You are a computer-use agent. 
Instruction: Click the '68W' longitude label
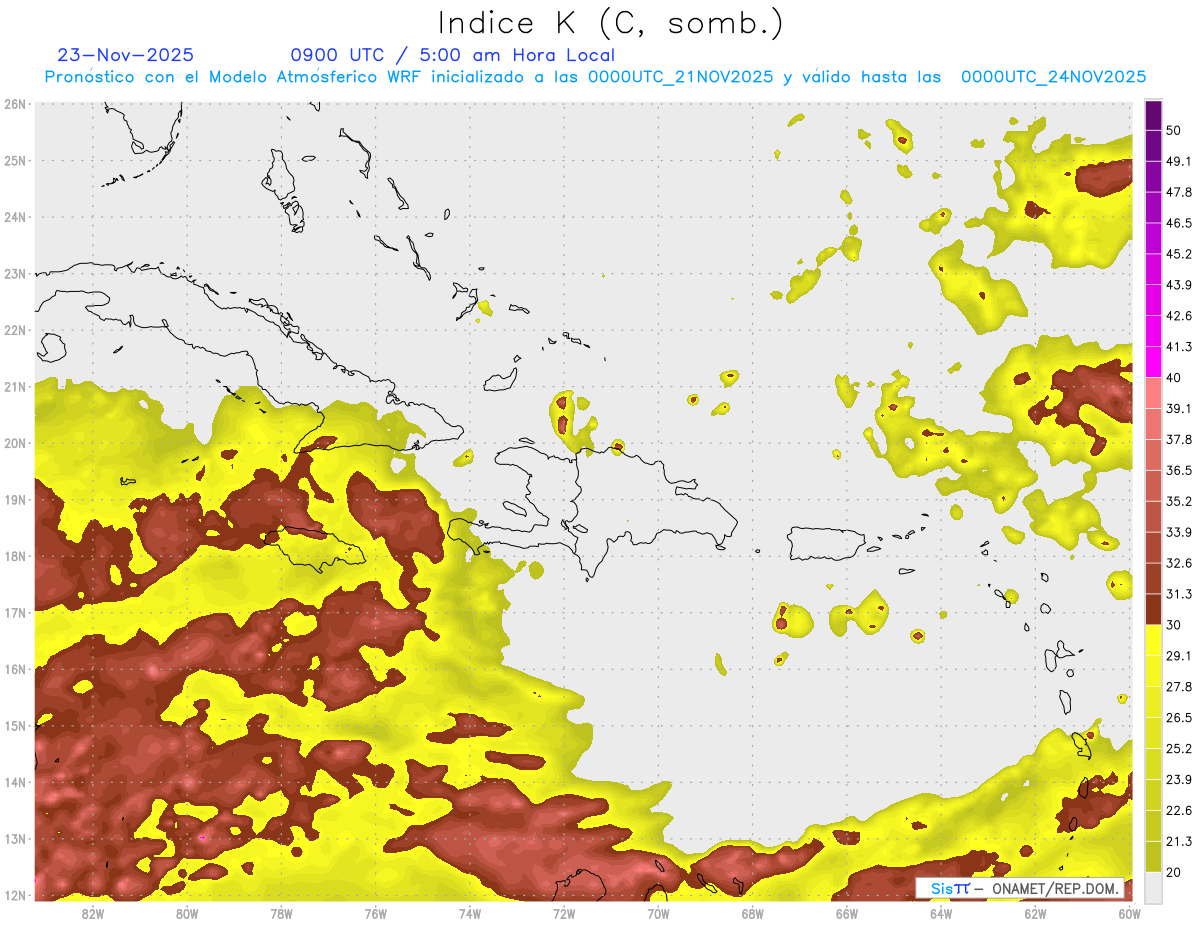coord(753,913)
